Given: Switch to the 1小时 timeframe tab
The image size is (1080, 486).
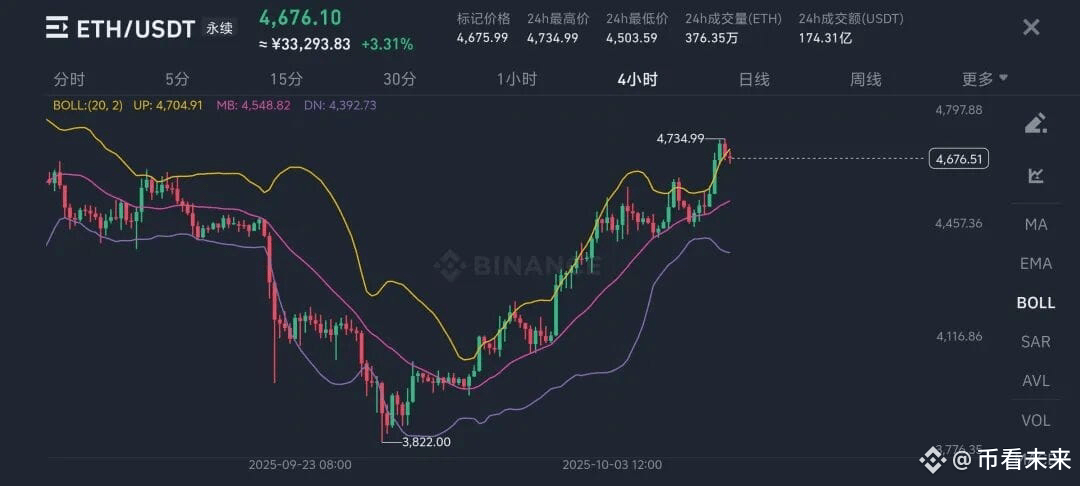Looking at the screenshot, I should click(x=517, y=79).
